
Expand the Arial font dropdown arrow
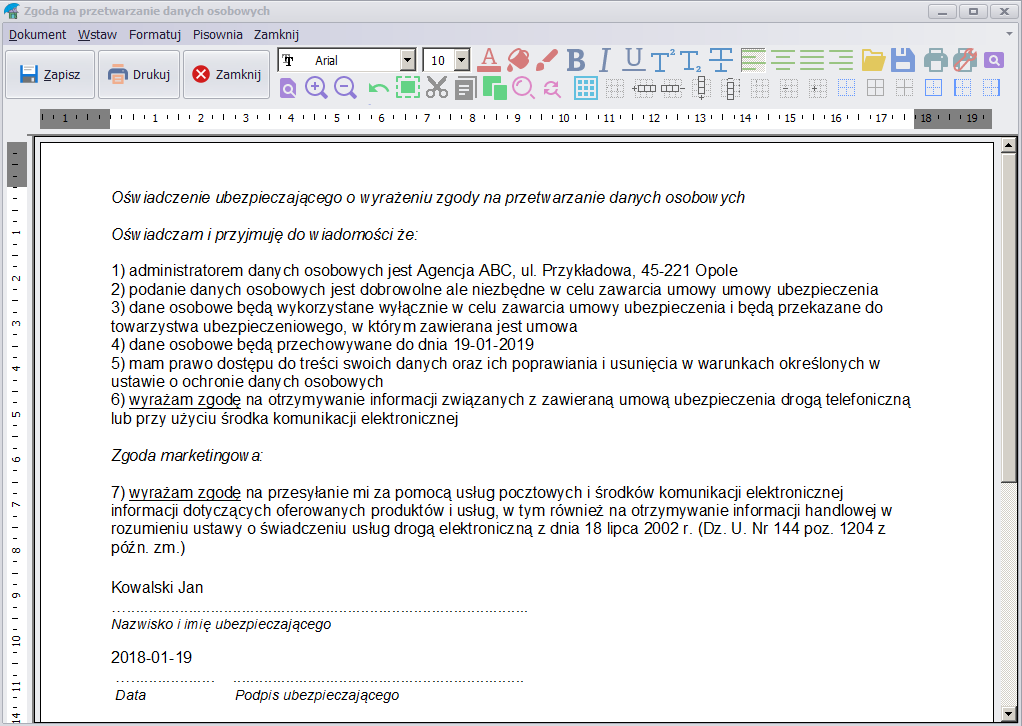point(408,61)
